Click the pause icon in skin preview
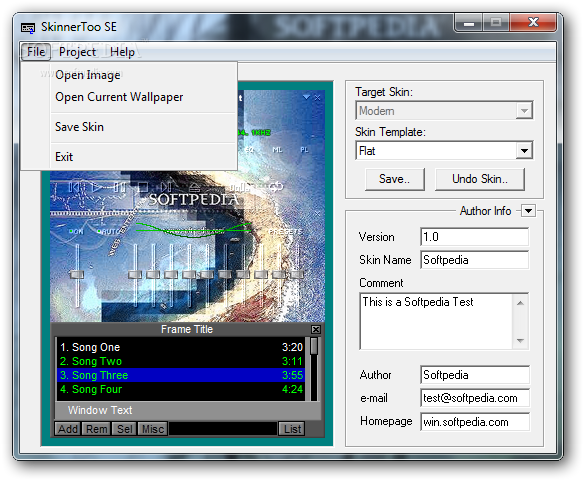584x481 pixels. click(120, 187)
